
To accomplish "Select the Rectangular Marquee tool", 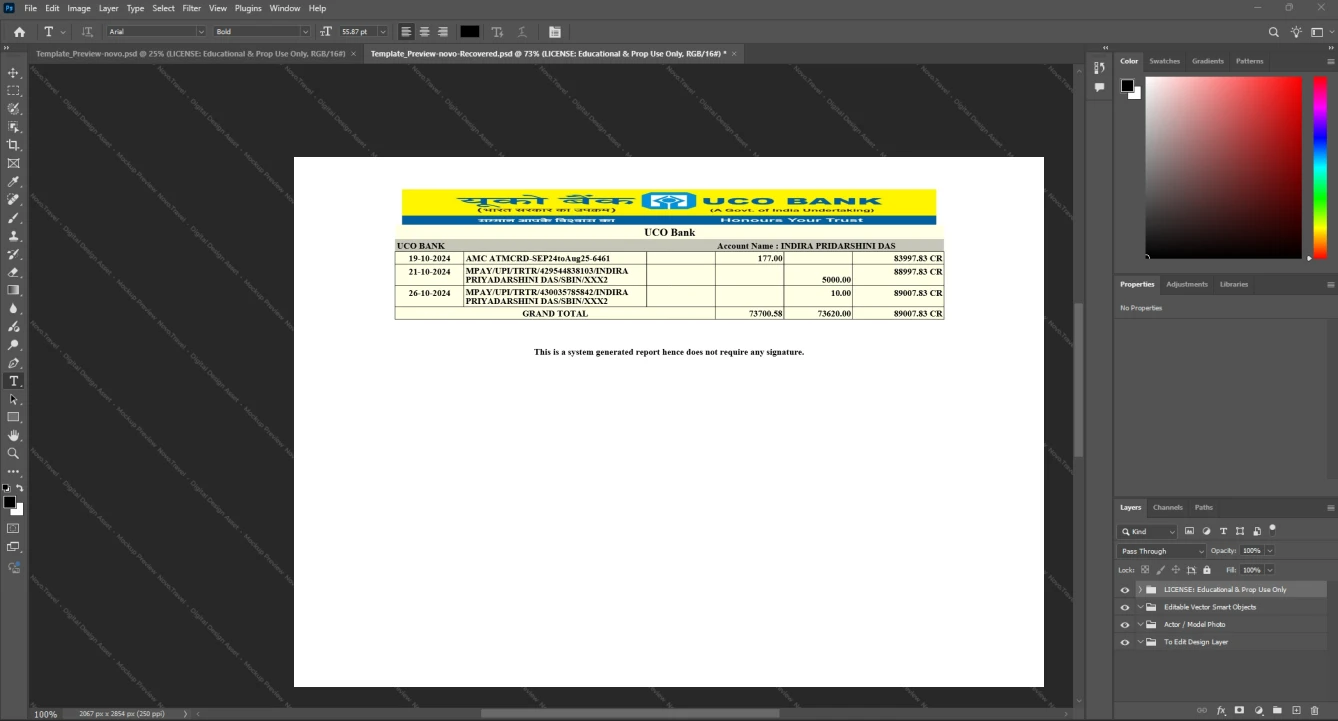I will pos(13,91).
